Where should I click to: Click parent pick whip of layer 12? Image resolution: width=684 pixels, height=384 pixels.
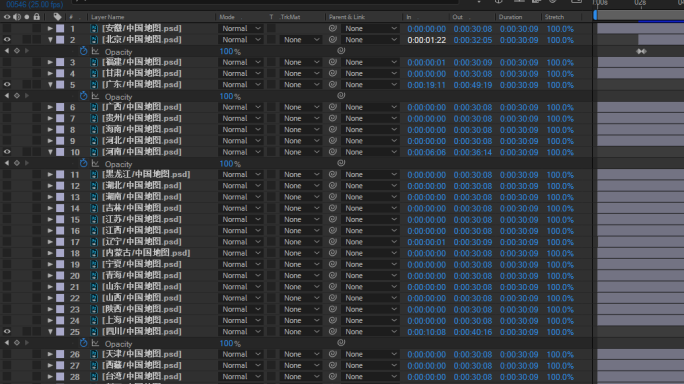point(332,185)
